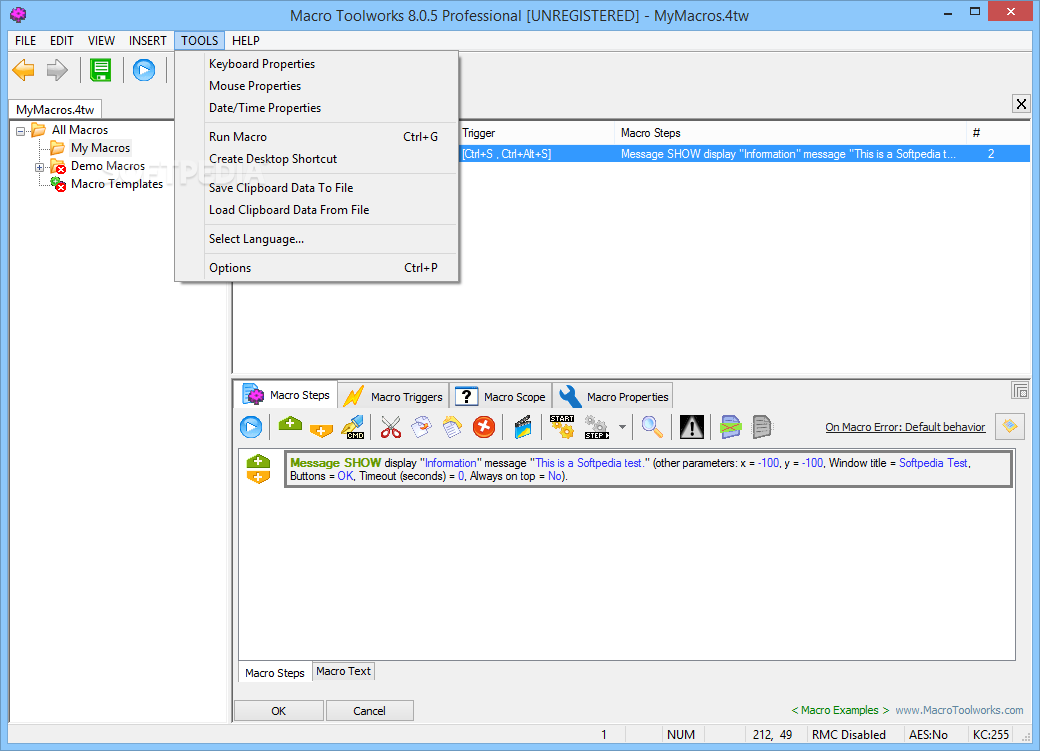Switch to the Macro Triggers tab

394,396
